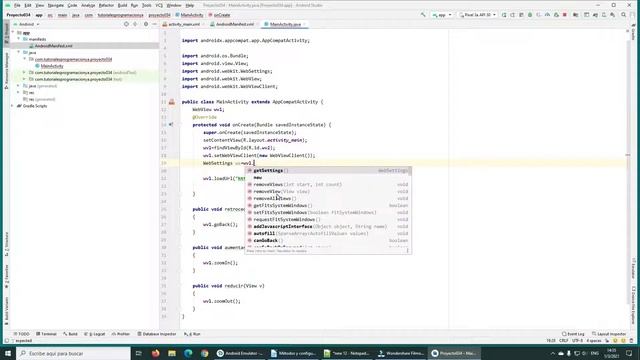640x360 pixels.
Task: Select AndroidManifest.xml in project tree
Action: click(53, 46)
